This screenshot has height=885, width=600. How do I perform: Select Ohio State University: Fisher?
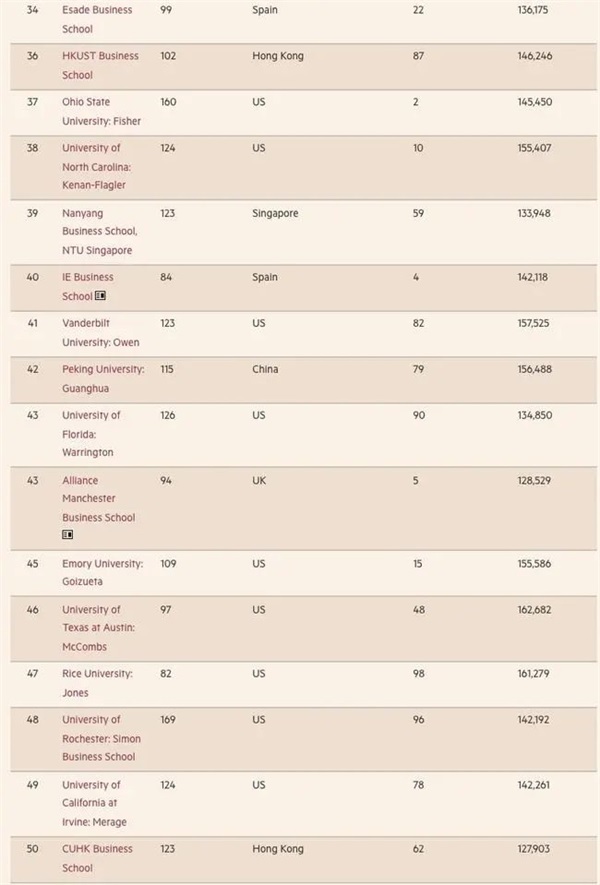[101, 111]
